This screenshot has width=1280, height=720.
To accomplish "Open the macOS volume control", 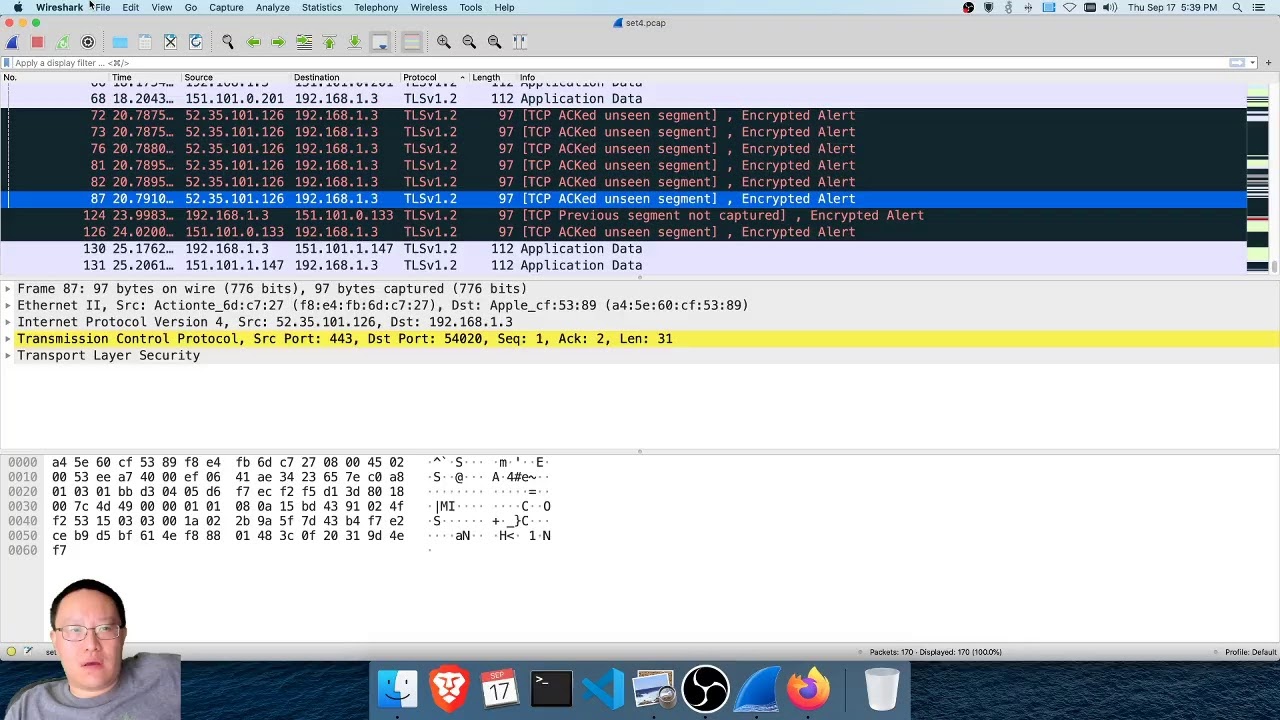I will [1110, 7].
